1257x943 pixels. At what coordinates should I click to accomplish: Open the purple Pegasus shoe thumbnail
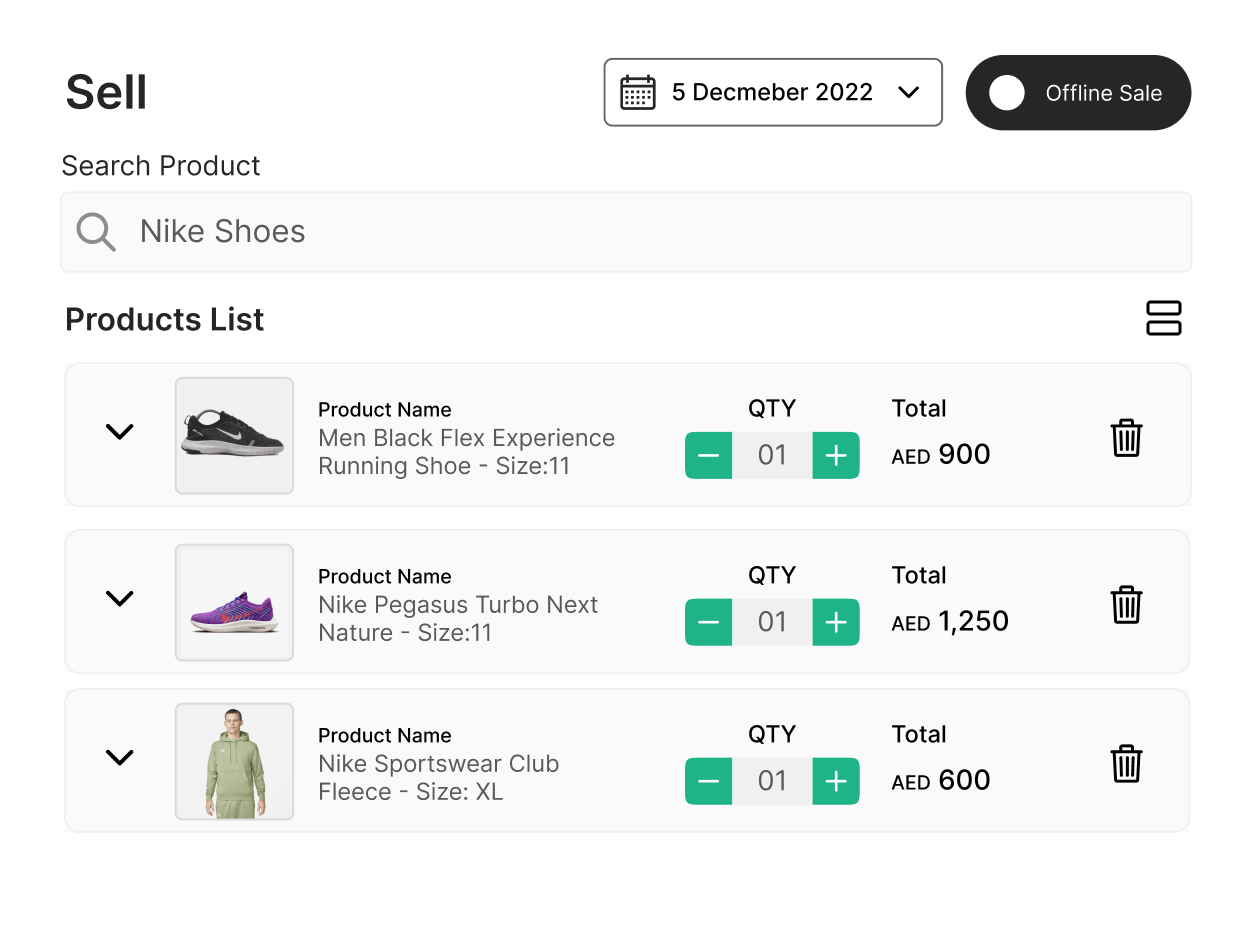pyautogui.click(x=234, y=603)
